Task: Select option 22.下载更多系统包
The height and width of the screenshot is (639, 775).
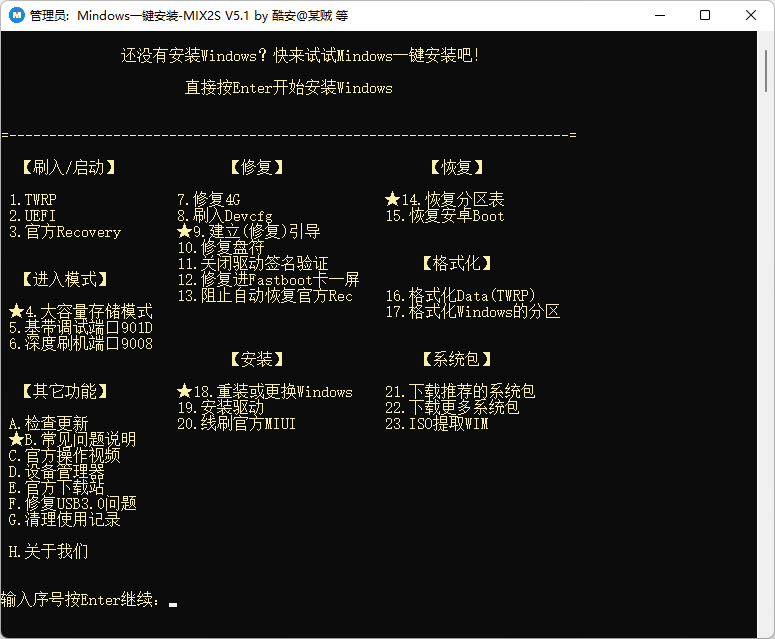Action: point(452,408)
